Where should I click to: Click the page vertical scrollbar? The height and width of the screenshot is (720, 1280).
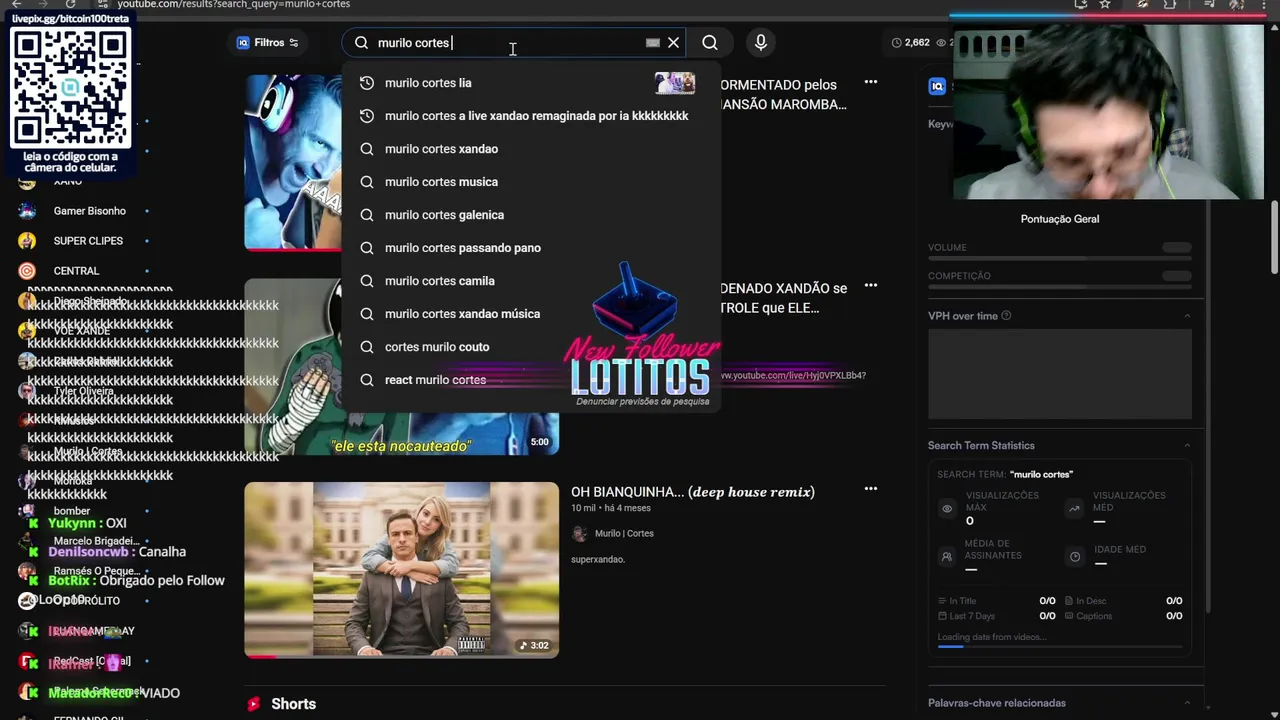(1274, 236)
